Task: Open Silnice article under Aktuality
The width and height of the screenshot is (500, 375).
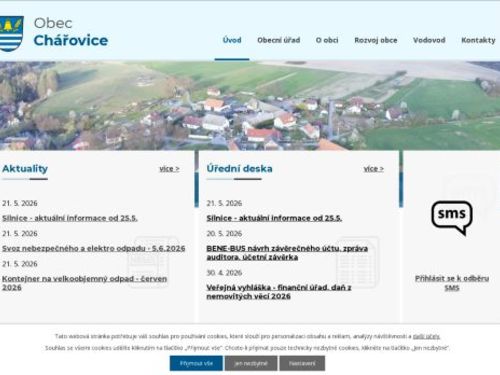Action: tap(70, 218)
